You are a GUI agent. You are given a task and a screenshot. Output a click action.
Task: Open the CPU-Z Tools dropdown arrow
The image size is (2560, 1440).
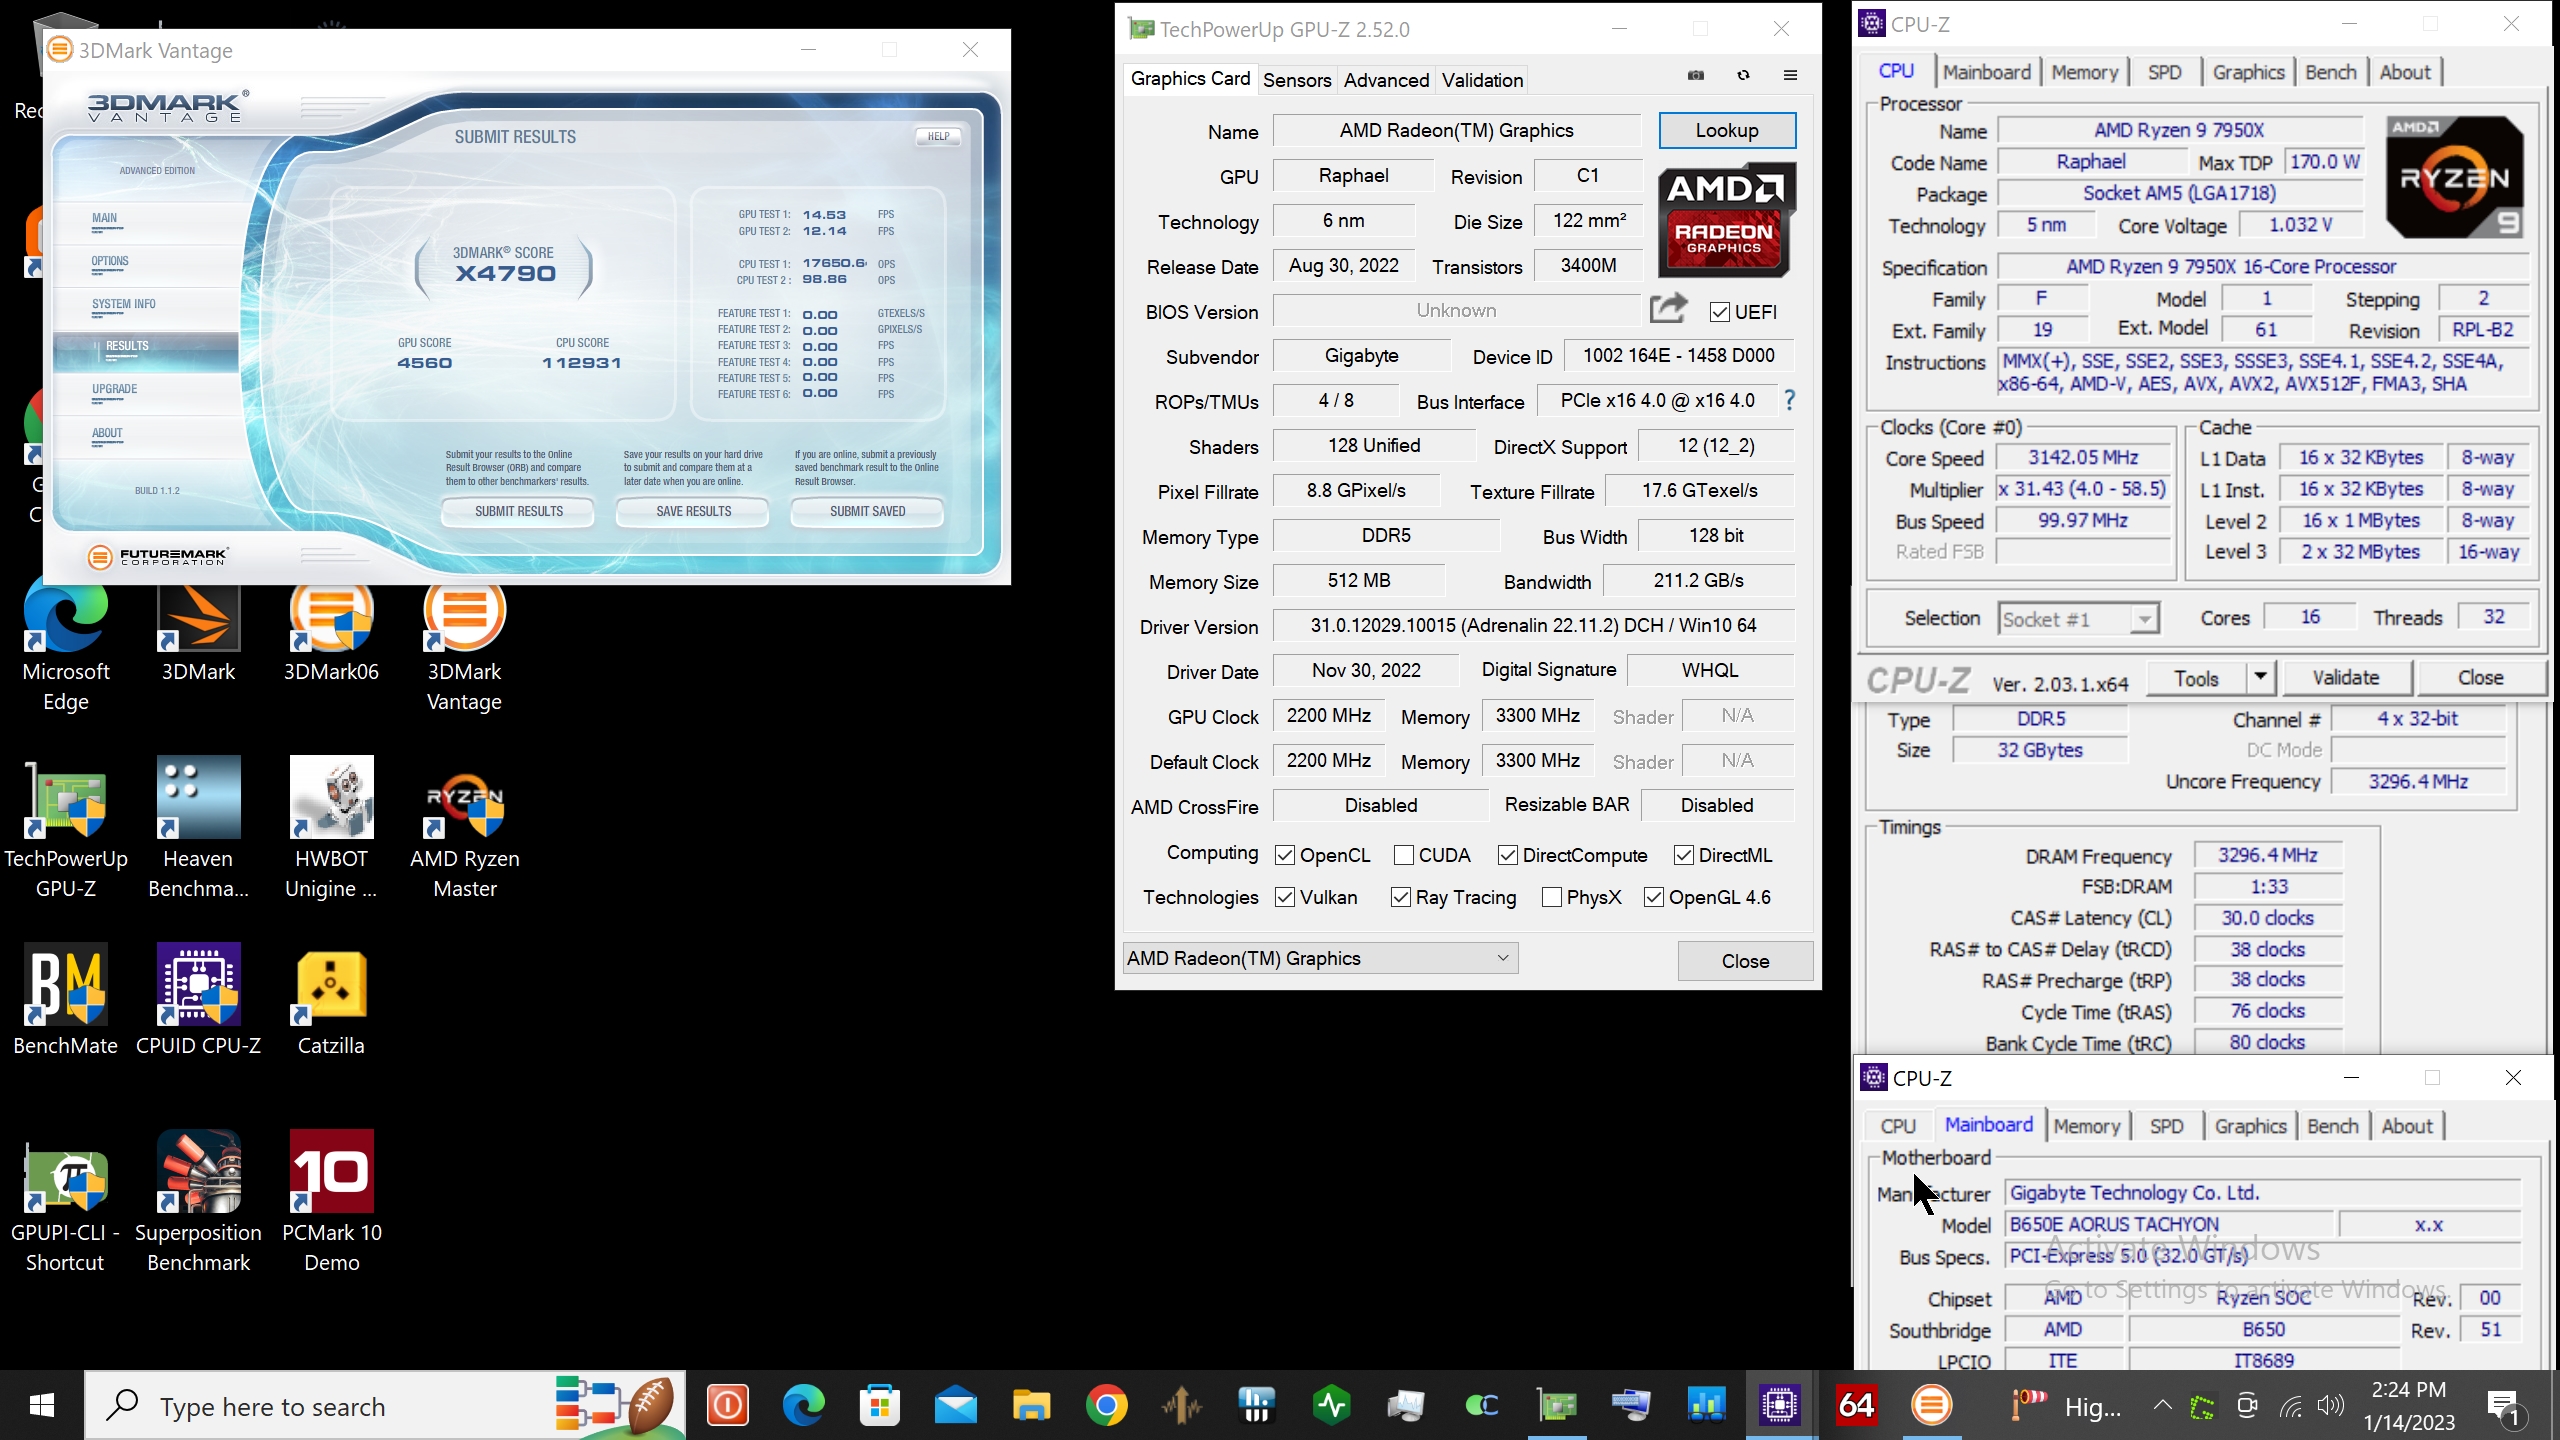point(2260,678)
